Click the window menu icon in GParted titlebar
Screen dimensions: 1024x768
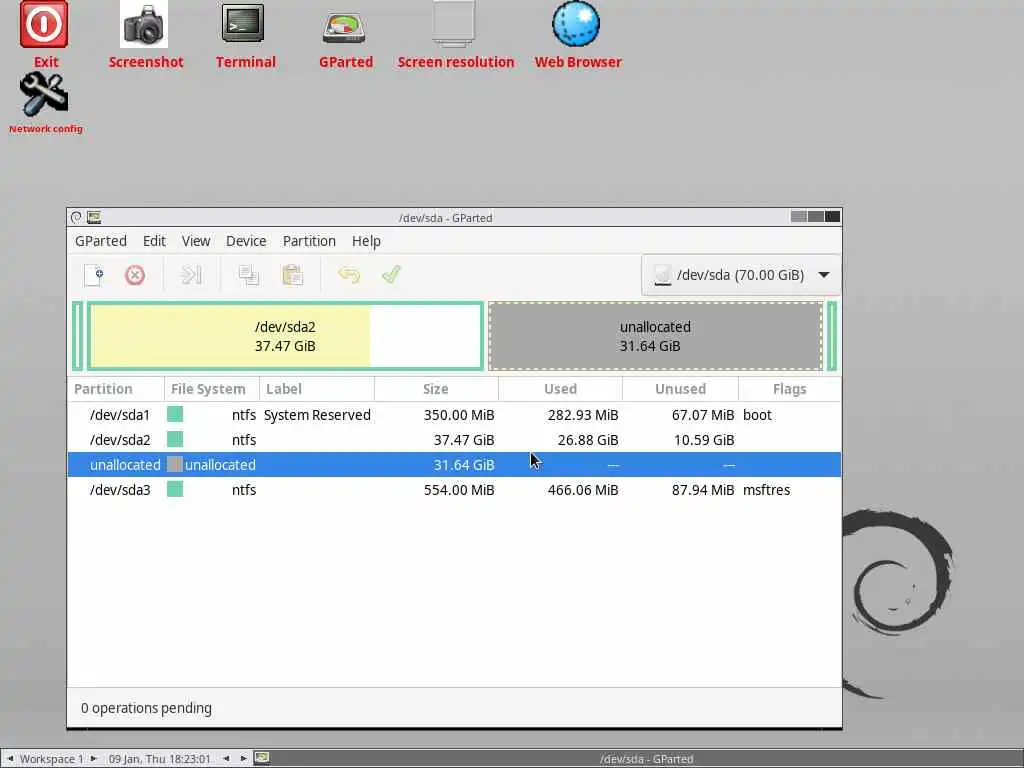76,217
